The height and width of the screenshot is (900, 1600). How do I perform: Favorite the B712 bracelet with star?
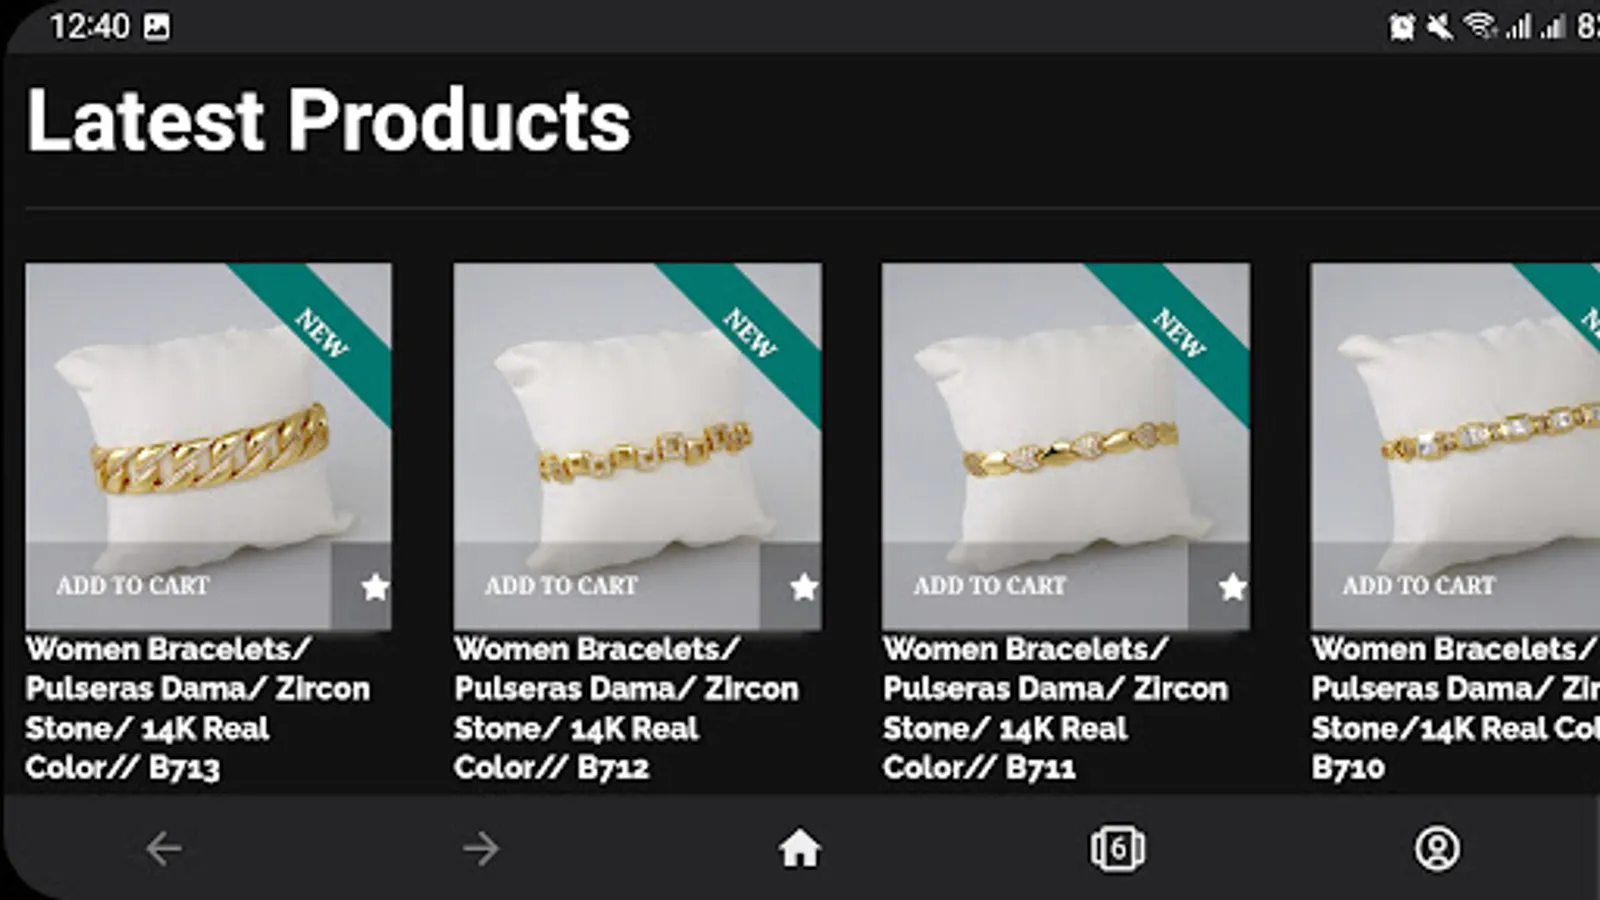pyautogui.click(x=803, y=587)
